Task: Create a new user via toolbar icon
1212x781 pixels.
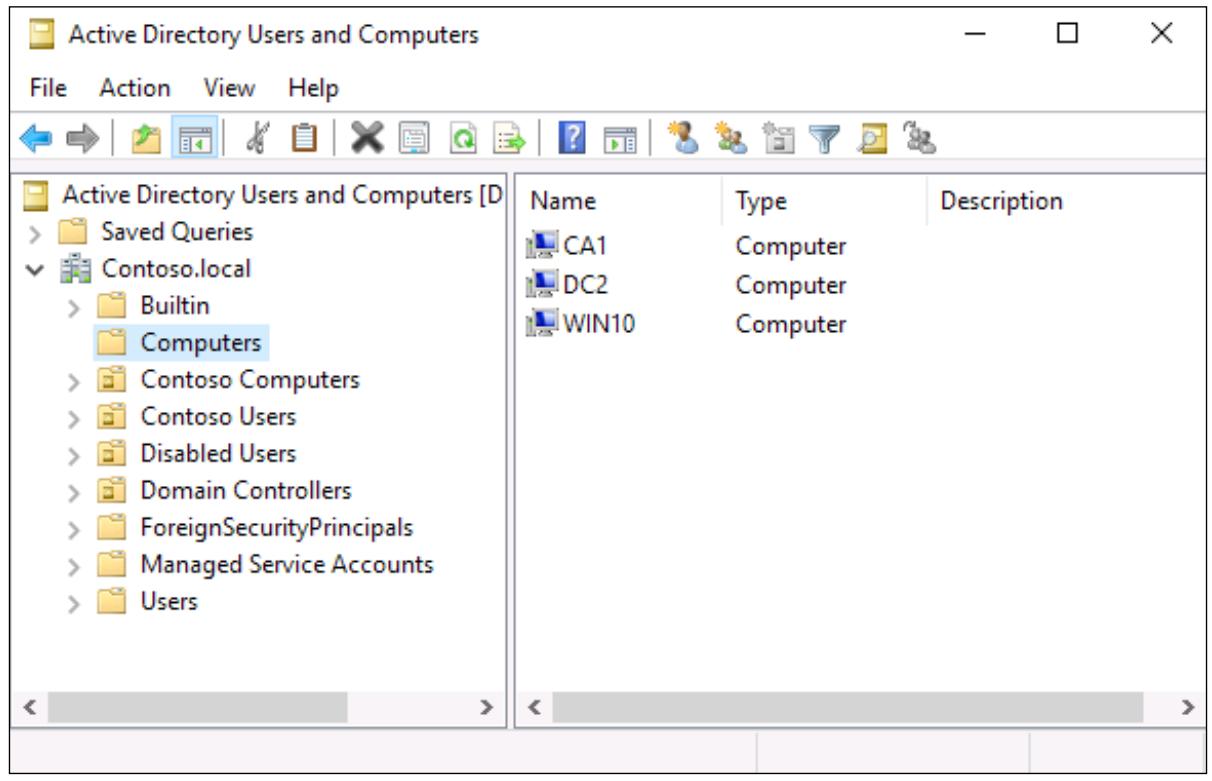Action: point(685,139)
